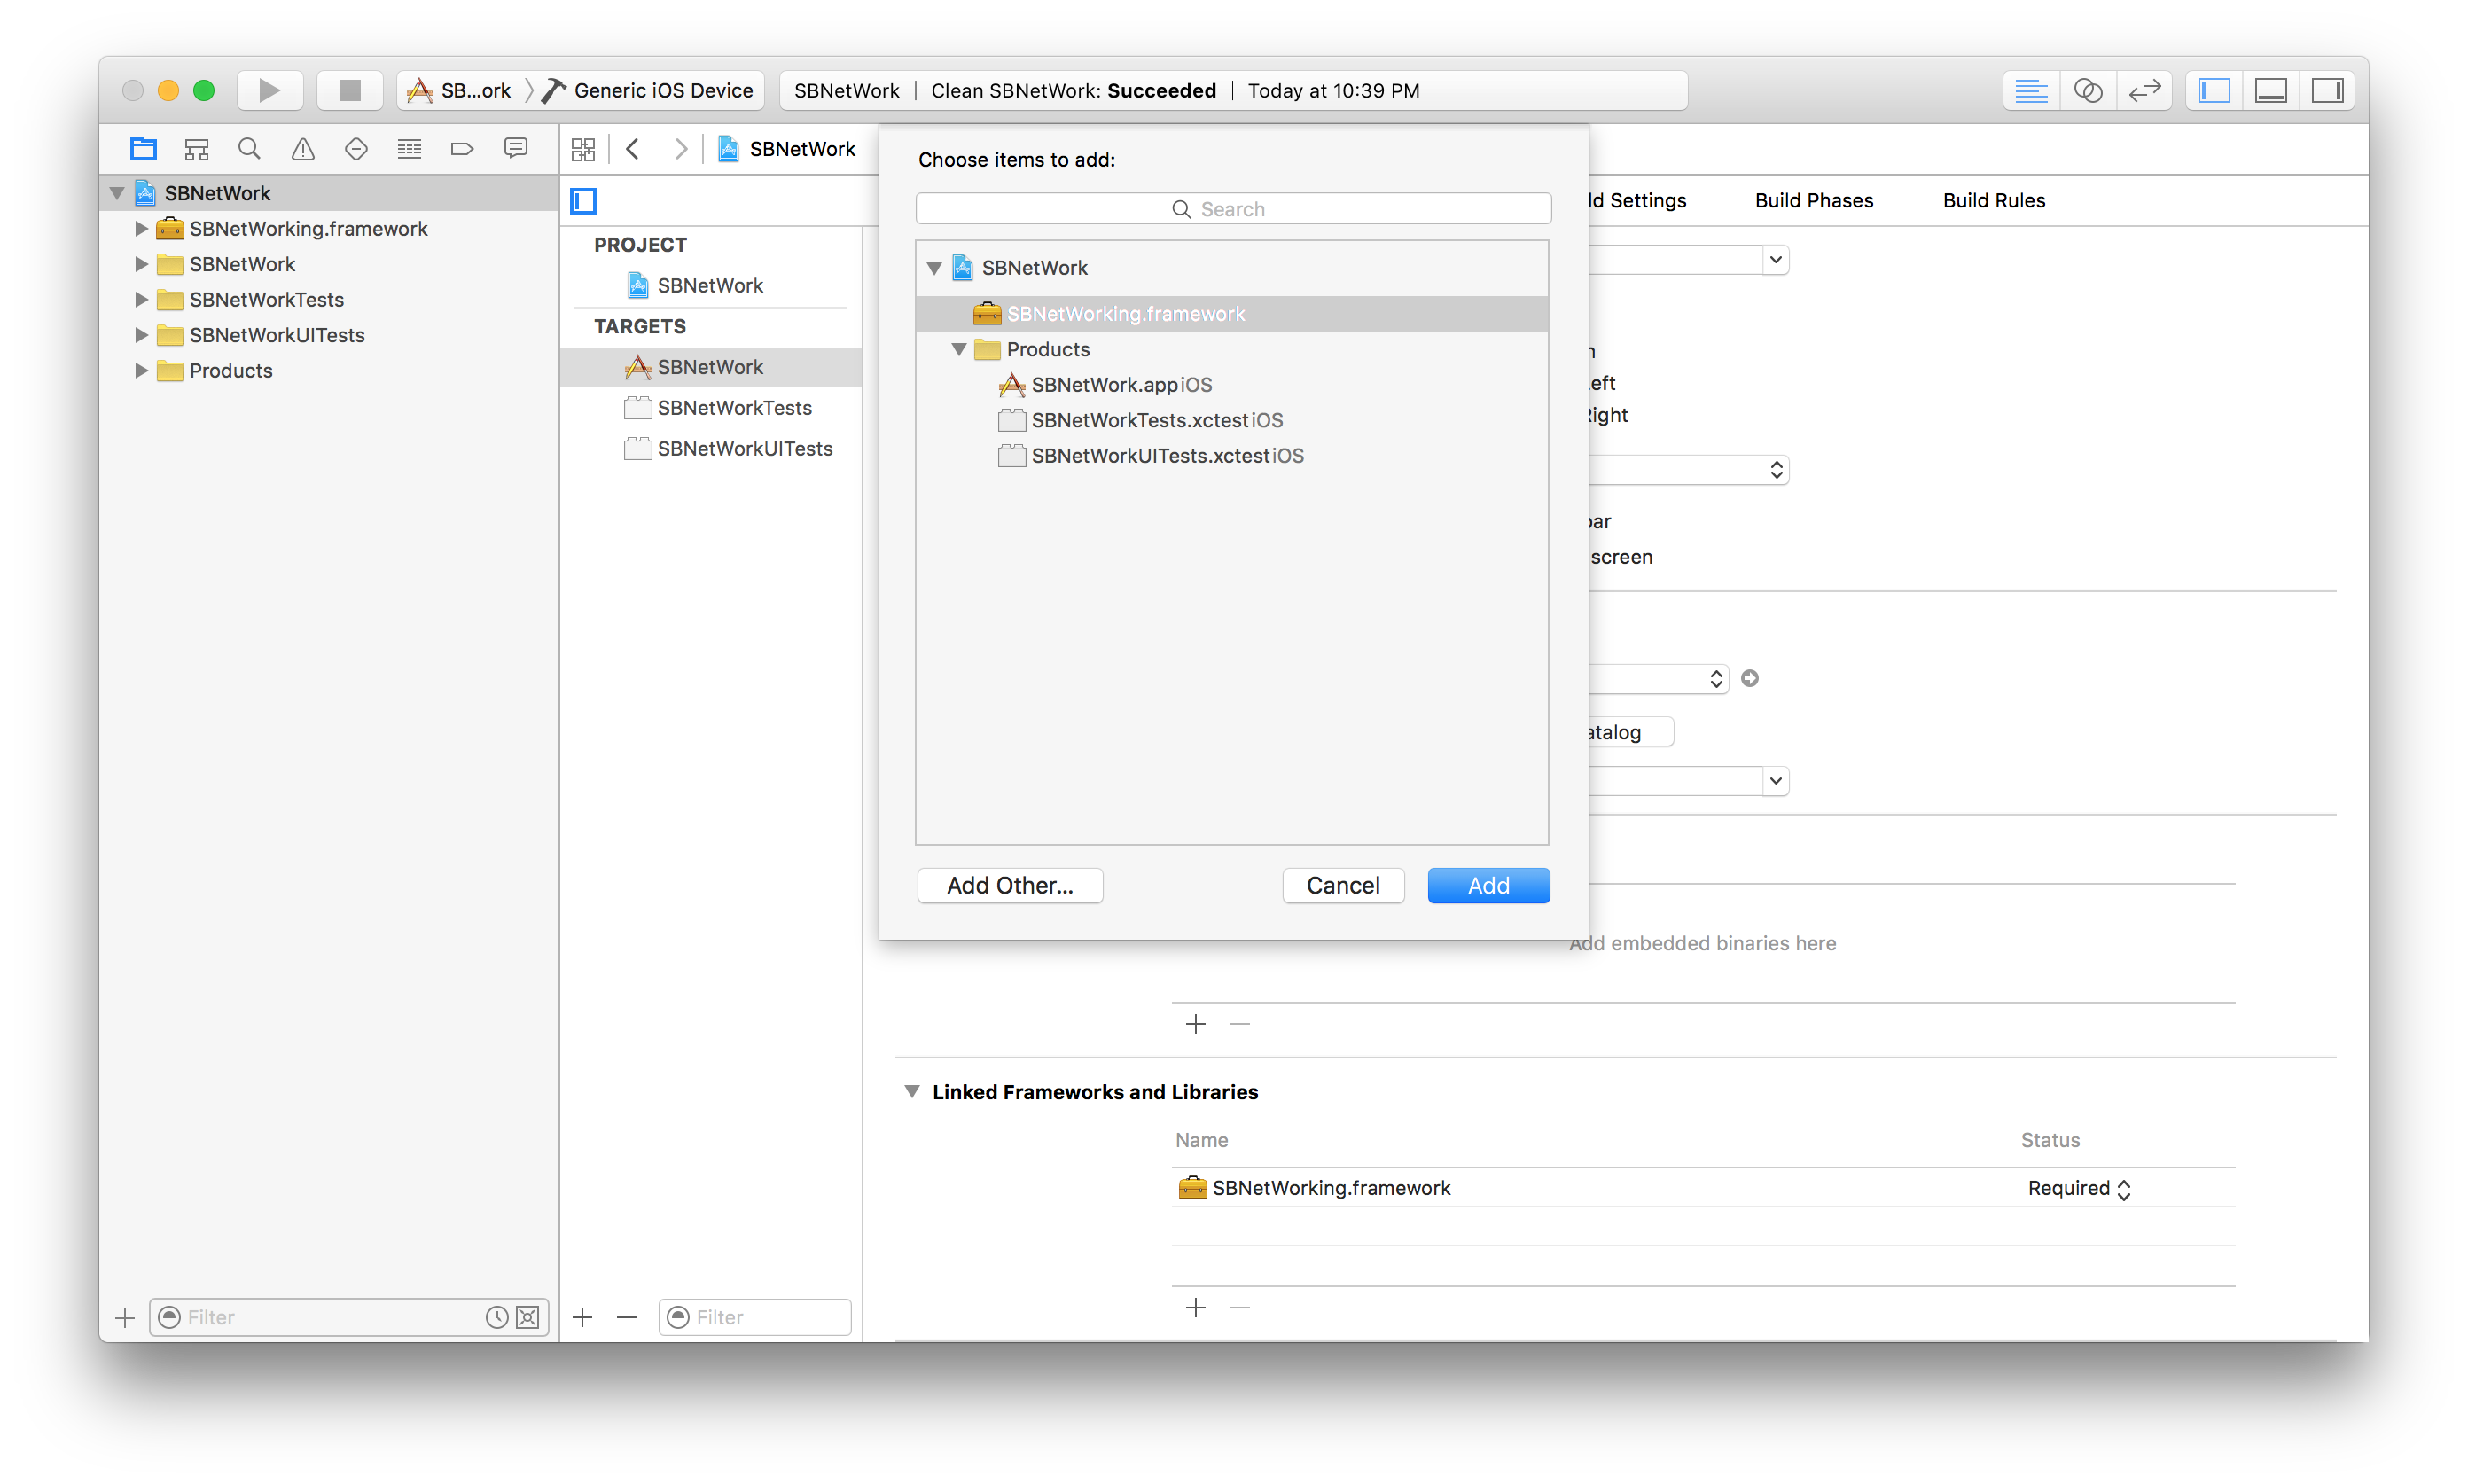Image resolution: width=2468 pixels, height=1484 pixels.
Task: Toggle the Utilities panel visibility
Action: pos(2327,90)
